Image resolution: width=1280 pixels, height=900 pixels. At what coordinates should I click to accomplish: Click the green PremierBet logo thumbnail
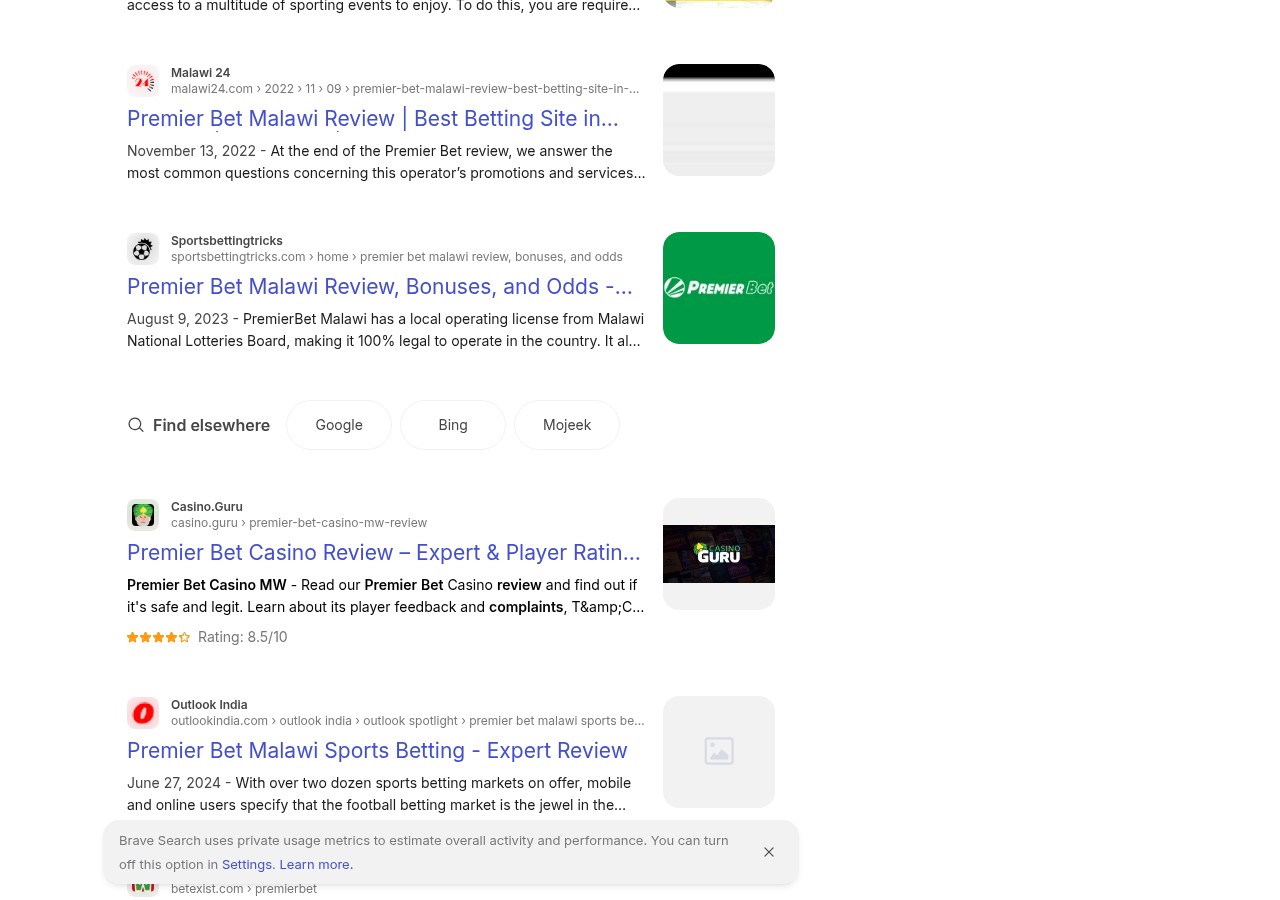(719, 288)
